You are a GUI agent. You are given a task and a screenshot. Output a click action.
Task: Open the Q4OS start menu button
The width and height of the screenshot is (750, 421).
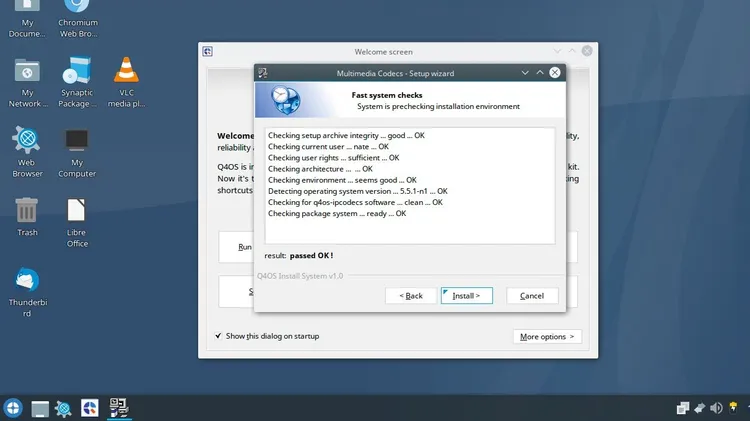tap(13, 408)
